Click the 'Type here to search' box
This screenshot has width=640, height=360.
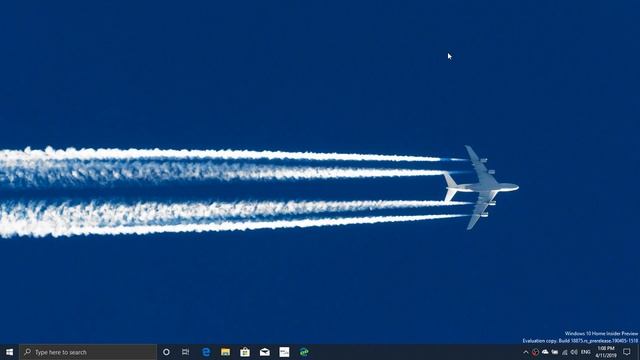[88, 352]
